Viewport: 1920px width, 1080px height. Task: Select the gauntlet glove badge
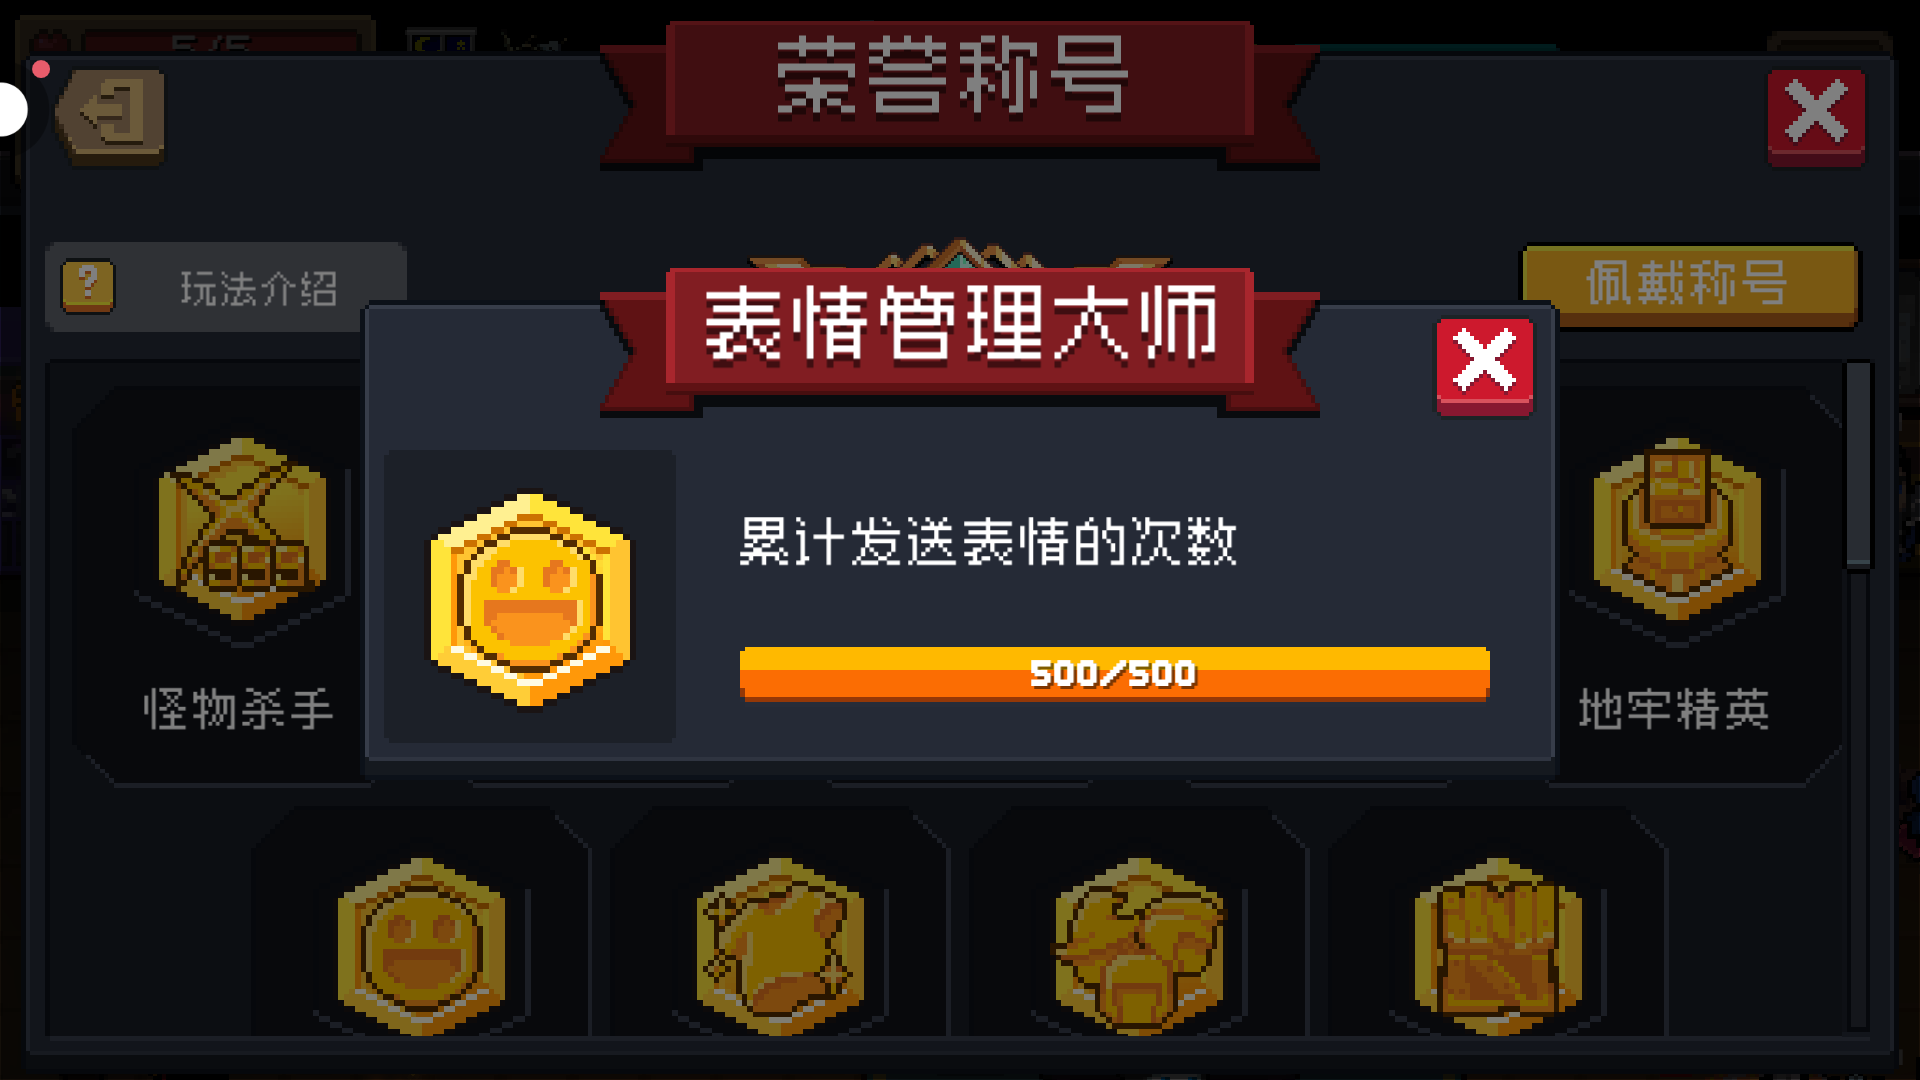tap(1498, 946)
